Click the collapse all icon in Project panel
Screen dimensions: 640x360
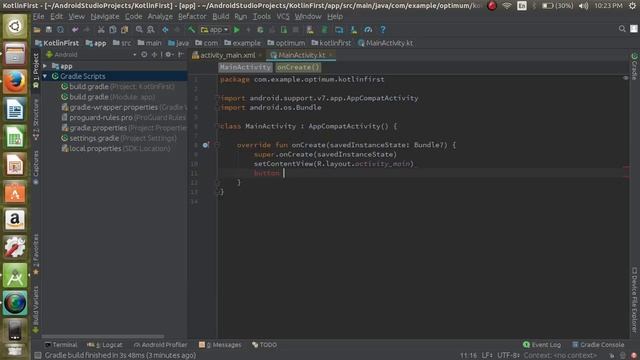point(154,54)
